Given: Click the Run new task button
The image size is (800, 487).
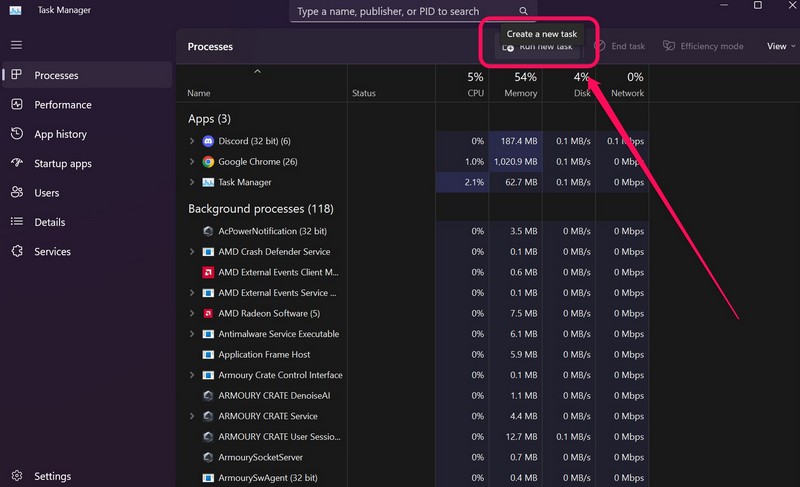Looking at the screenshot, I should 538,47.
